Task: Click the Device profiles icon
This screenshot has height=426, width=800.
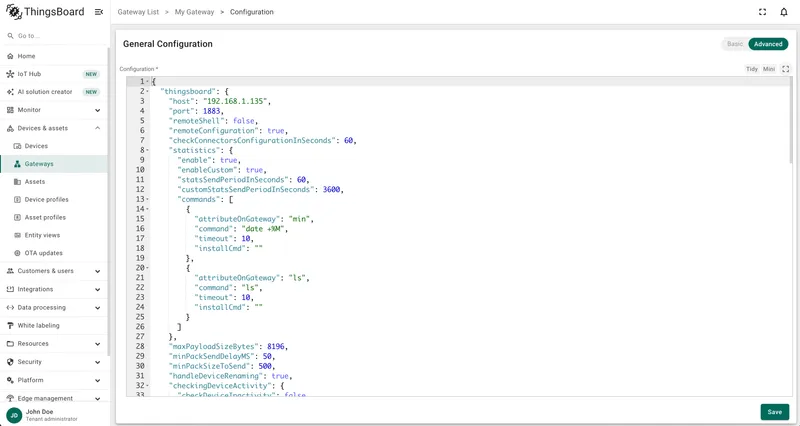Action: 17,199
